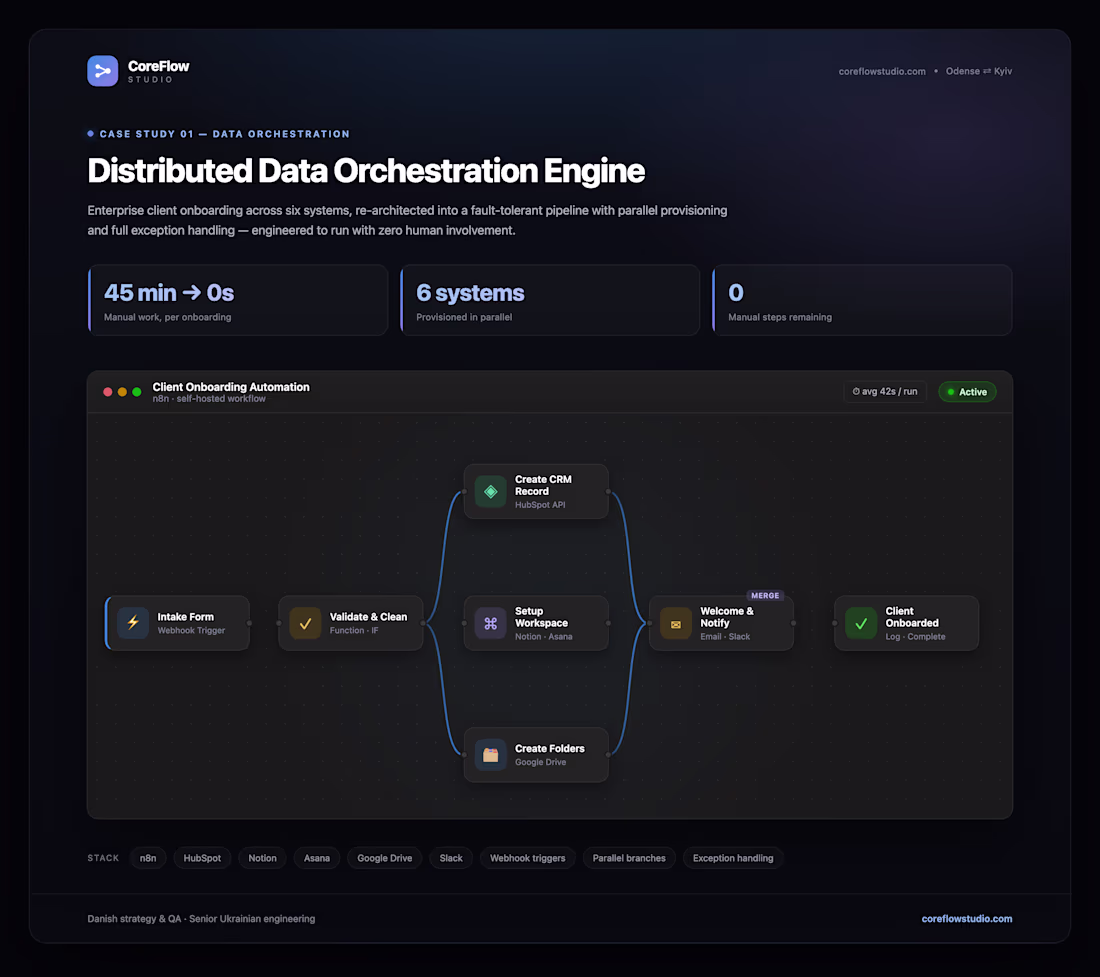Click the CoreFlow Studio logo icon
1100x977 pixels.
(x=102, y=71)
